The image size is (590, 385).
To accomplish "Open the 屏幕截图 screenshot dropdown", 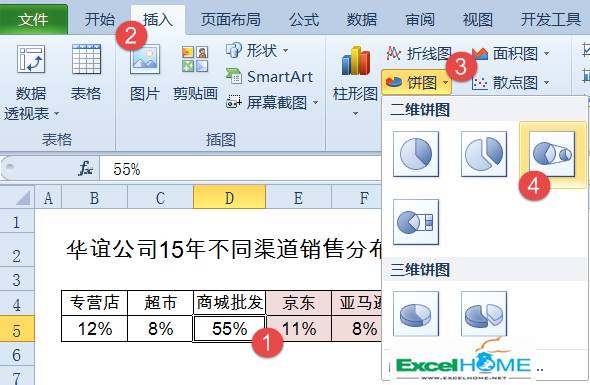I will [x=272, y=102].
